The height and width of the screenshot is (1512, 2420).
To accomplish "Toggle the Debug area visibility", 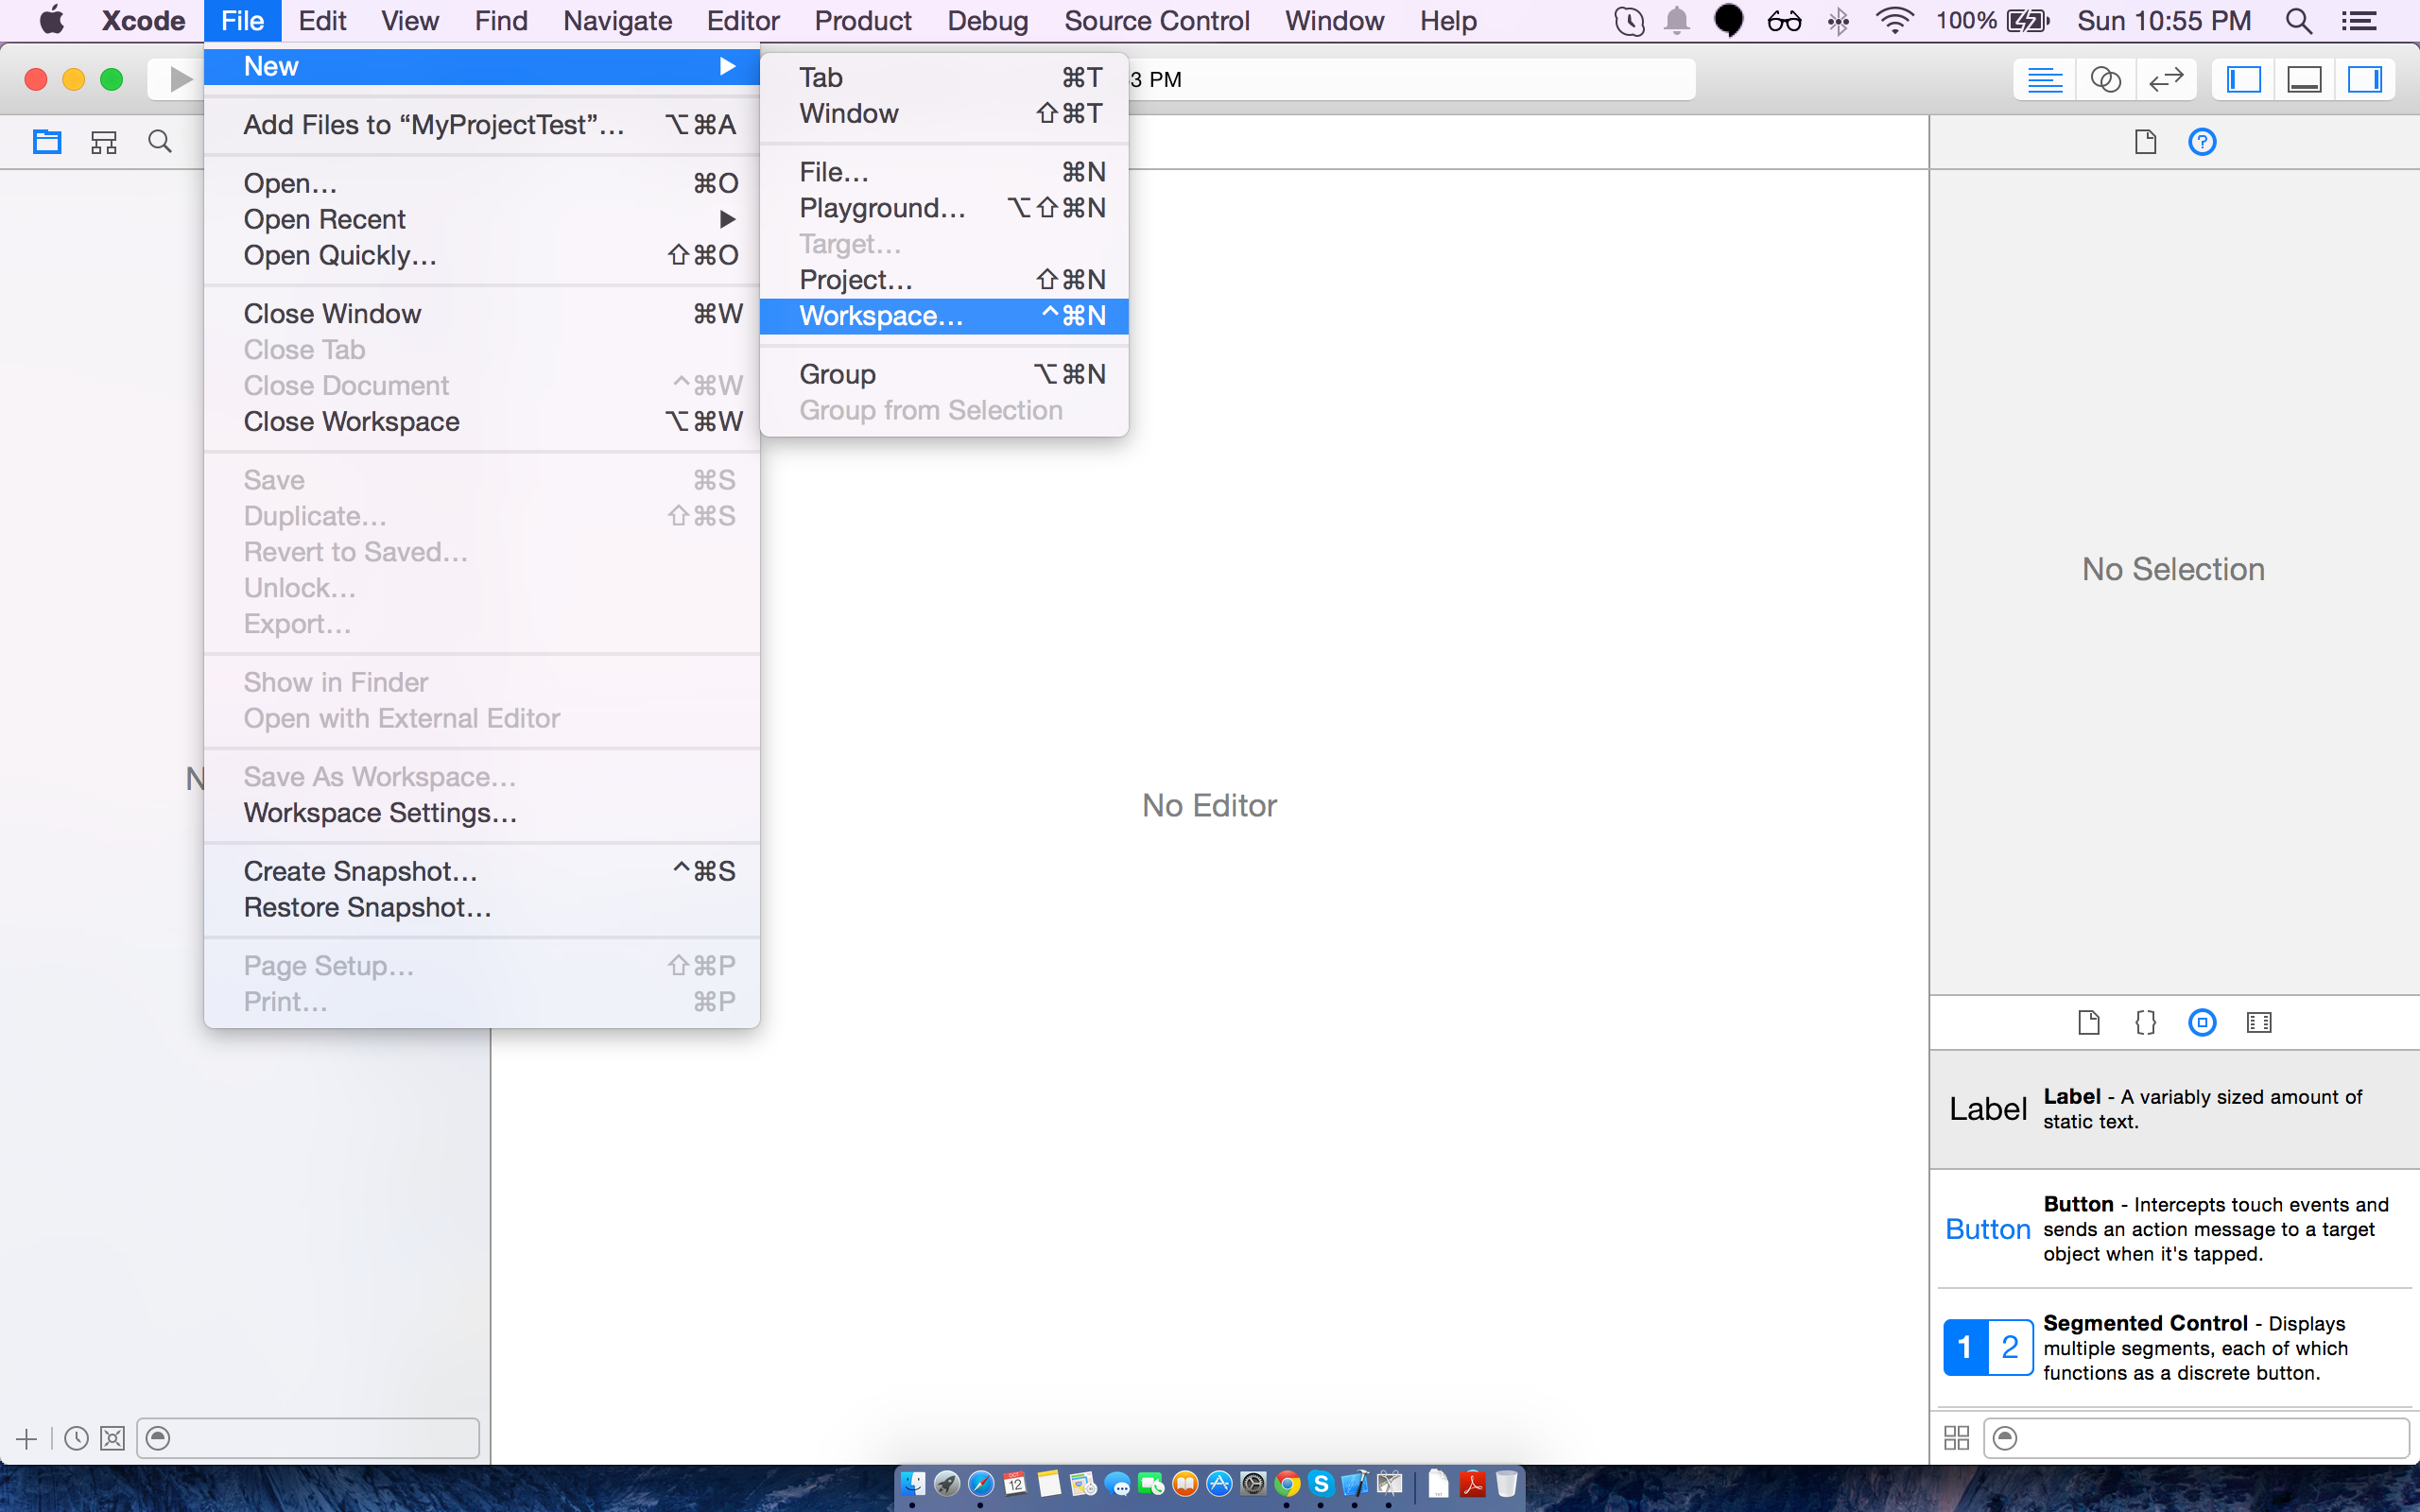I will [2304, 79].
